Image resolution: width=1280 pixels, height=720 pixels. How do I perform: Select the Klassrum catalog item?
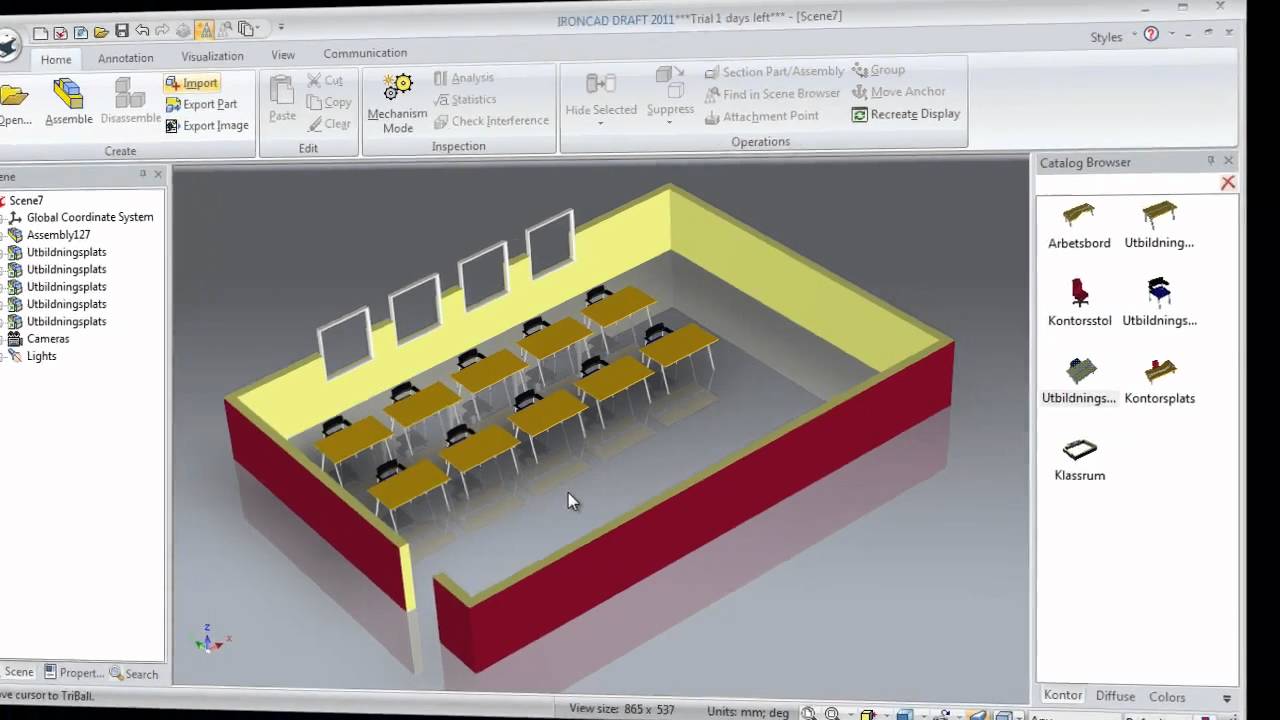[x=1079, y=459]
